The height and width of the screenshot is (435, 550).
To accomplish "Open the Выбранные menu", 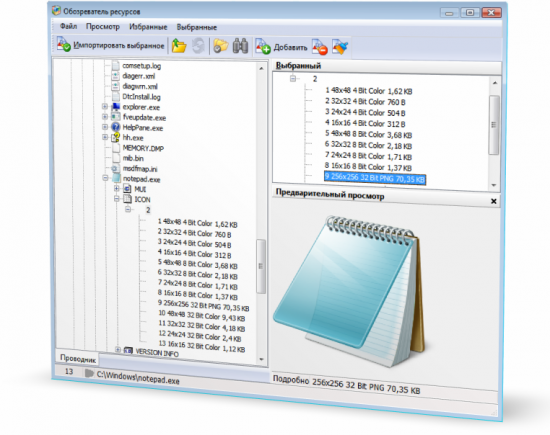I will click(x=196, y=27).
